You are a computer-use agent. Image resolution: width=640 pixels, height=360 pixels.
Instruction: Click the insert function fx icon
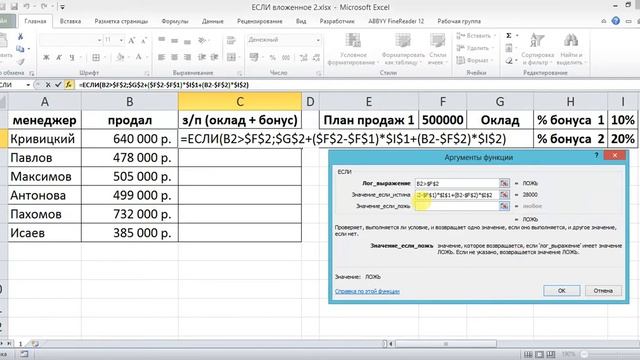[69, 85]
